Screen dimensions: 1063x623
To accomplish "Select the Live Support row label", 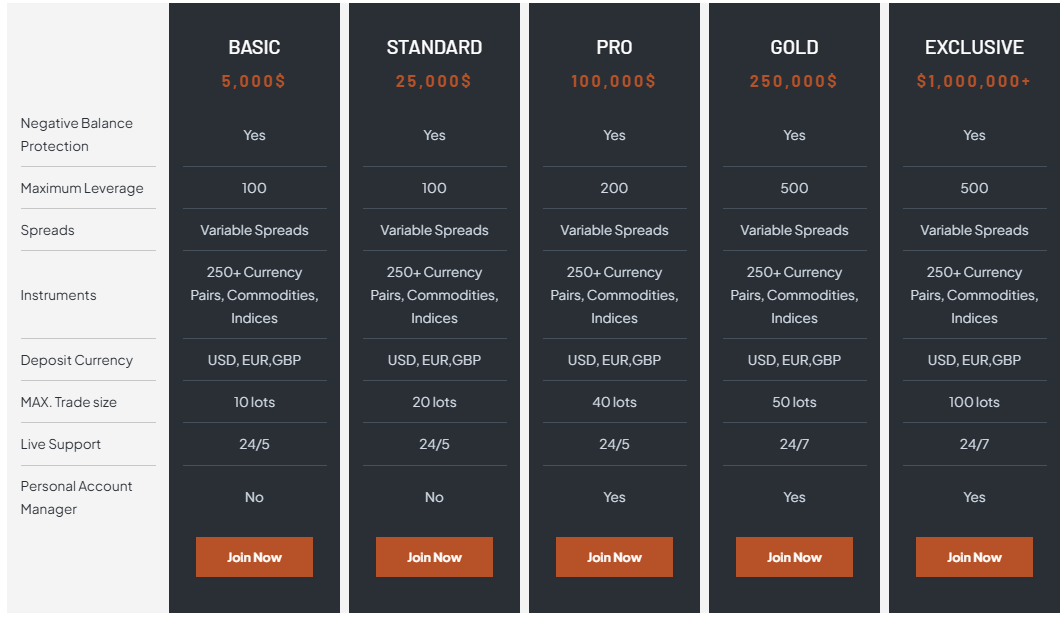I will tap(61, 444).
